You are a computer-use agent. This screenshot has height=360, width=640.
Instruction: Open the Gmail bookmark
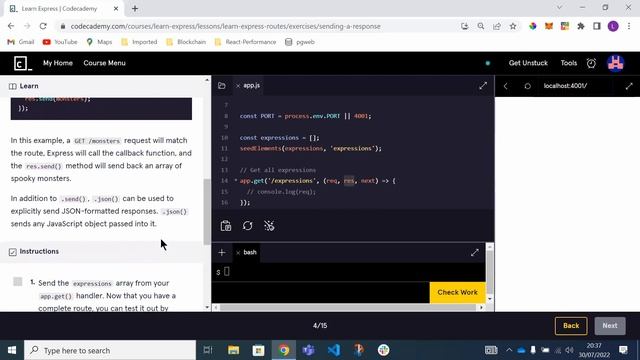(21, 42)
